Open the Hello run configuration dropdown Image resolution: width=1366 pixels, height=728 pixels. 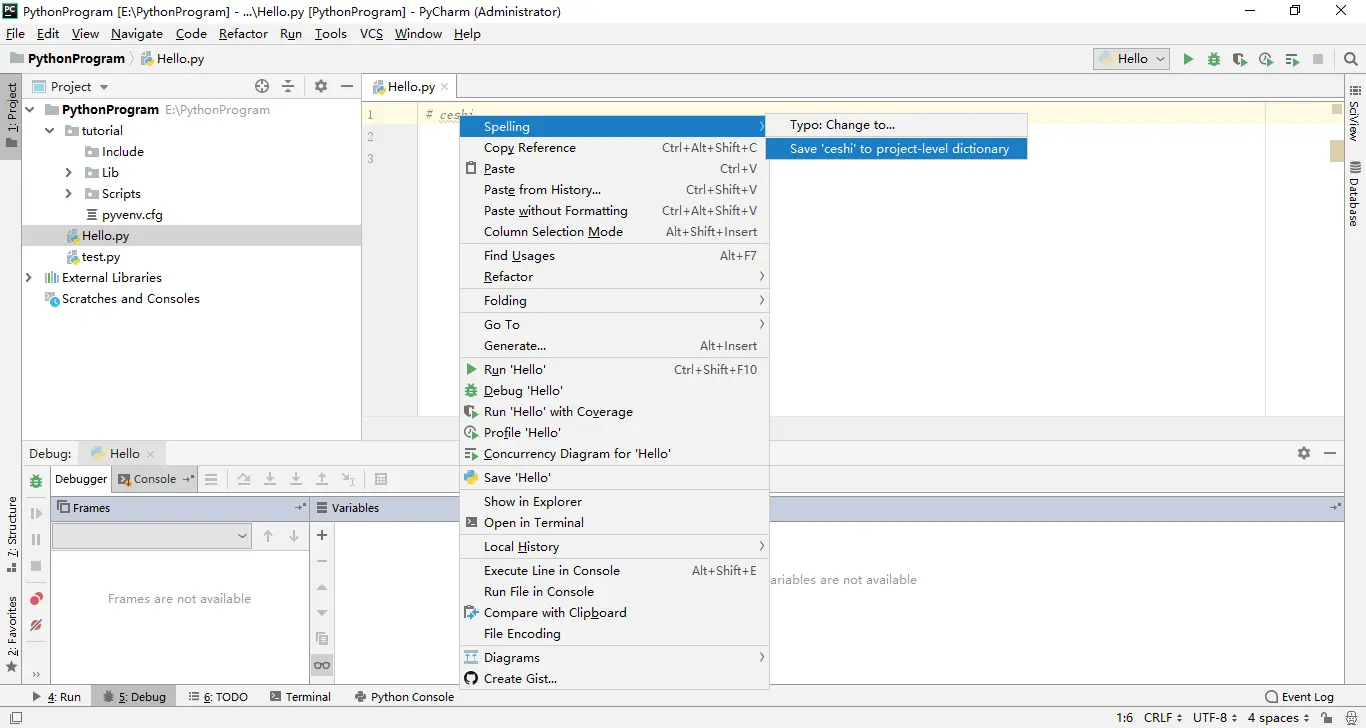coord(1132,59)
